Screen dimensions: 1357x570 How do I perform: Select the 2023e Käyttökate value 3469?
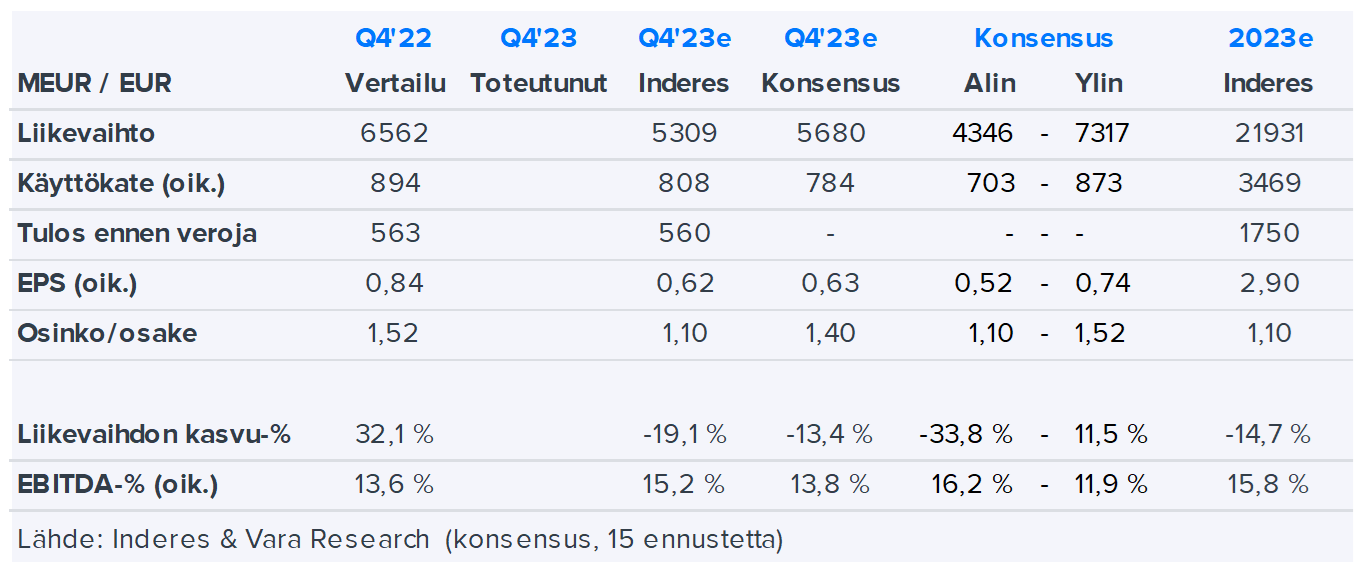coord(1268,183)
